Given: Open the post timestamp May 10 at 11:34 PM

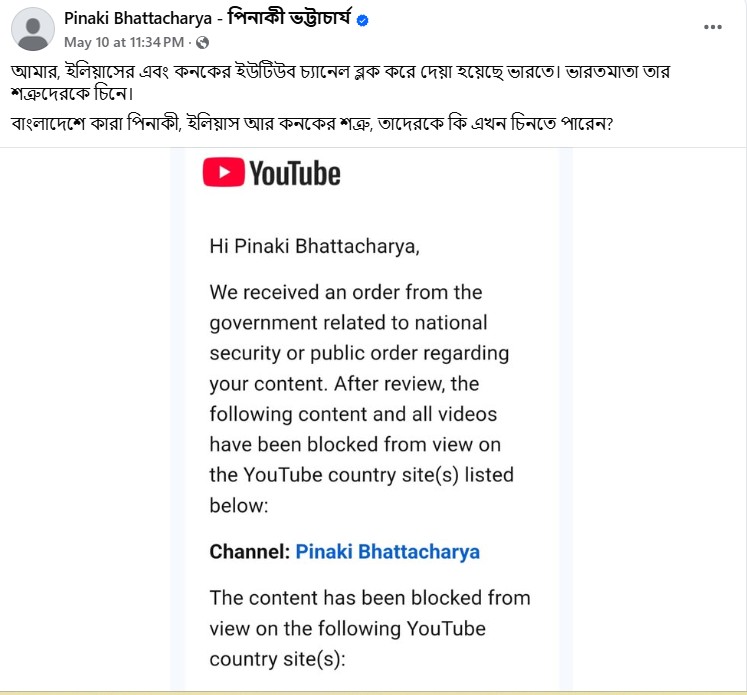Looking at the screenshot, I should point(123,42).
